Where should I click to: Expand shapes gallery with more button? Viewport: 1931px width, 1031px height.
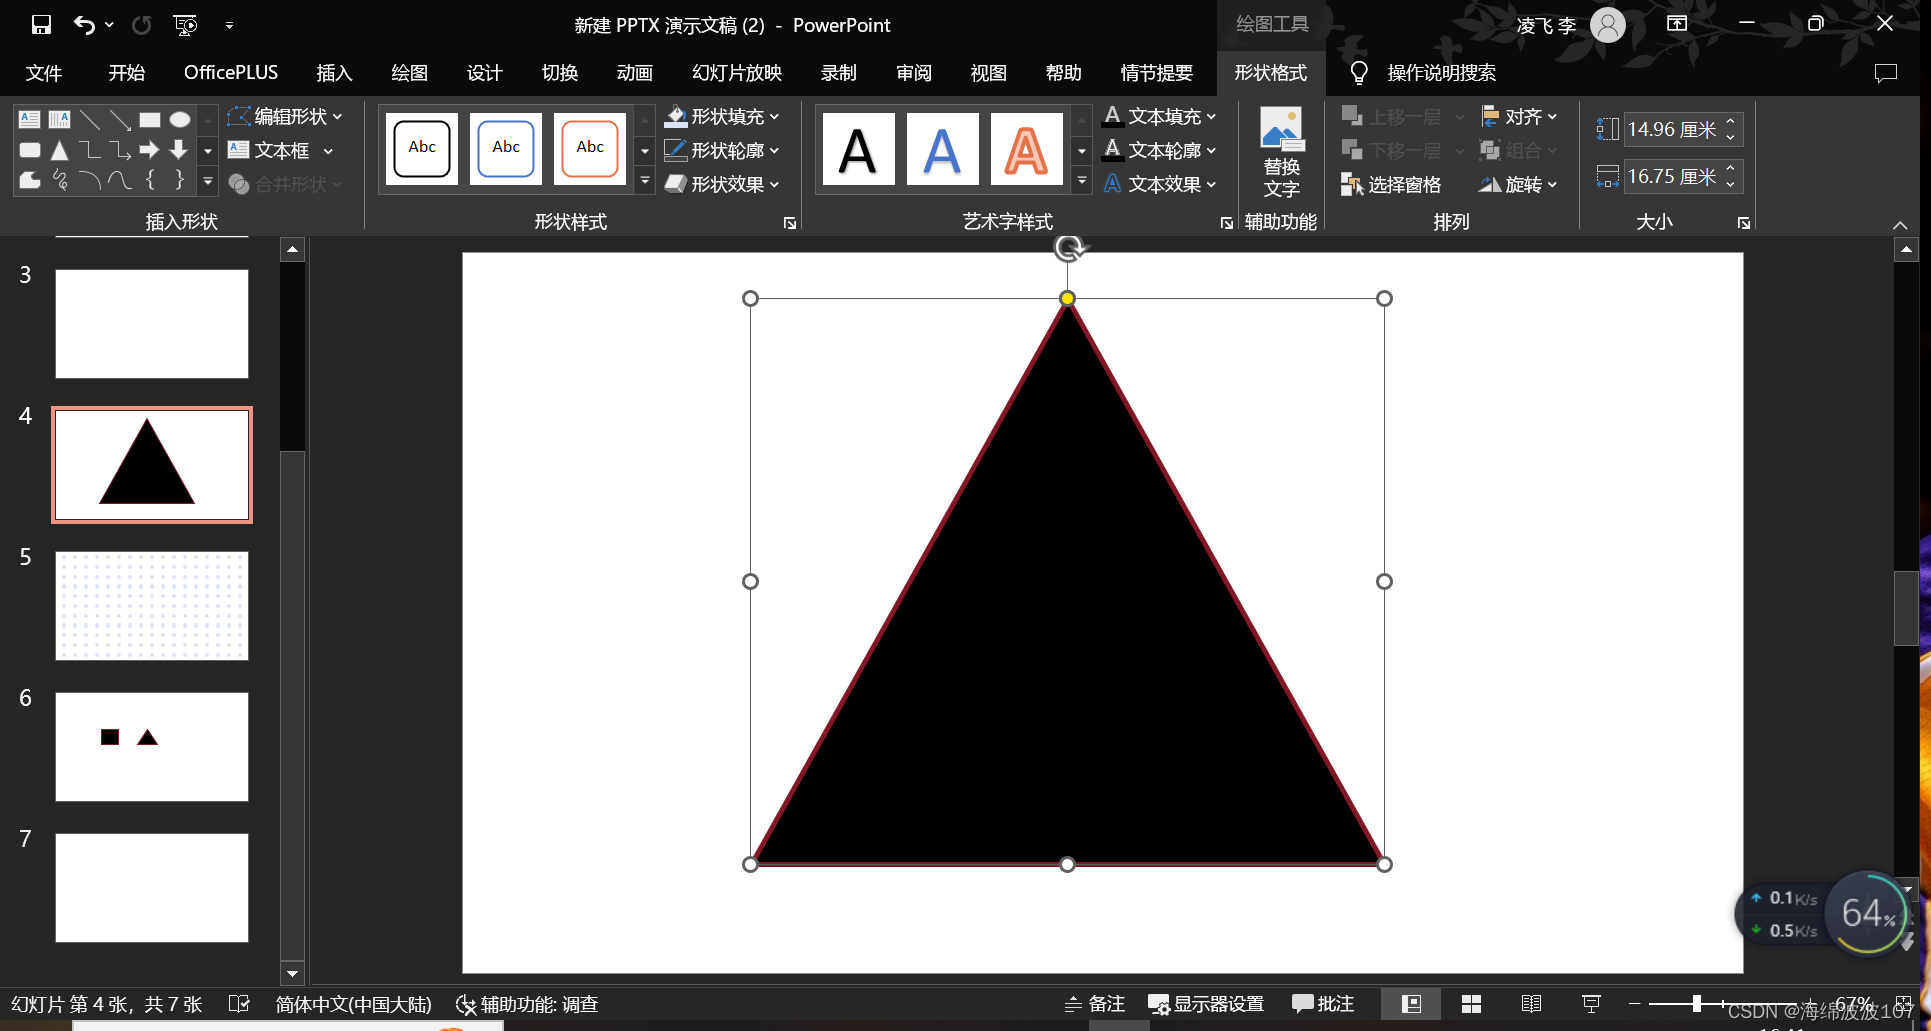[x=208, y=182]
